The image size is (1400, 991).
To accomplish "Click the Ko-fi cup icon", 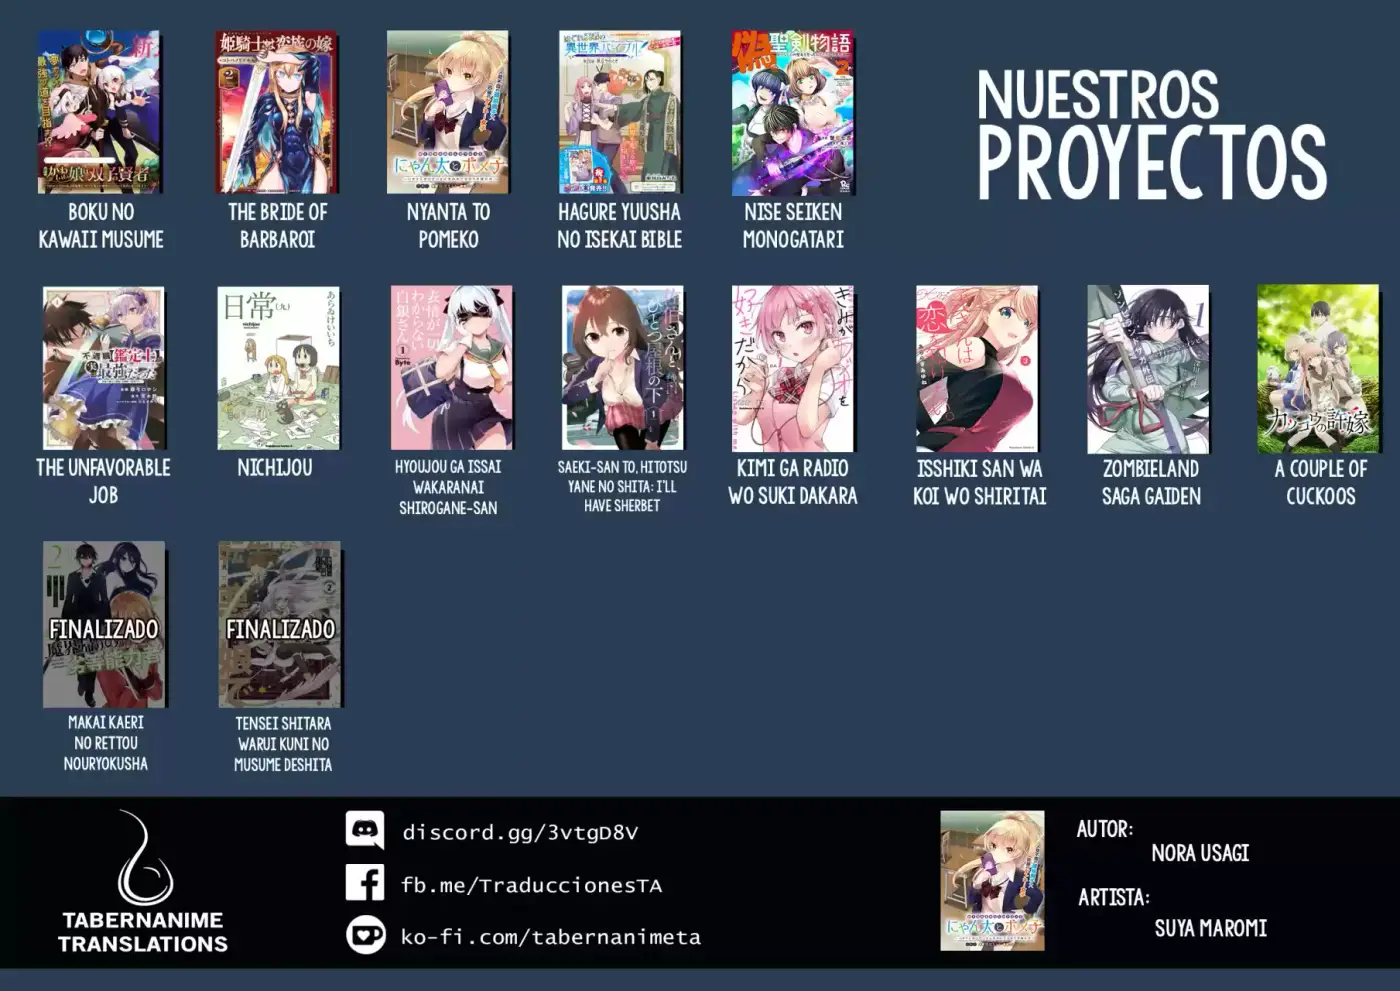I will pos(365,935).
